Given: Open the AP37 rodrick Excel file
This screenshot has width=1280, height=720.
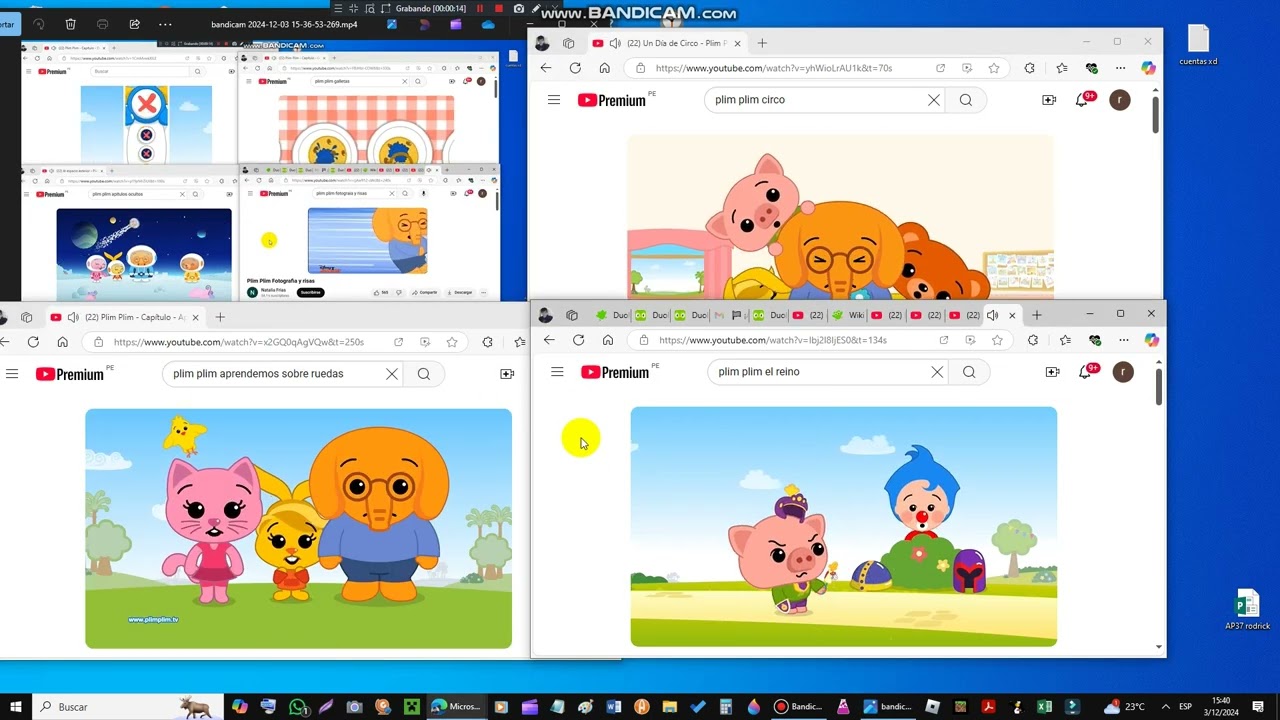Looking at the screenshot, I should (x=1247, y=609).
